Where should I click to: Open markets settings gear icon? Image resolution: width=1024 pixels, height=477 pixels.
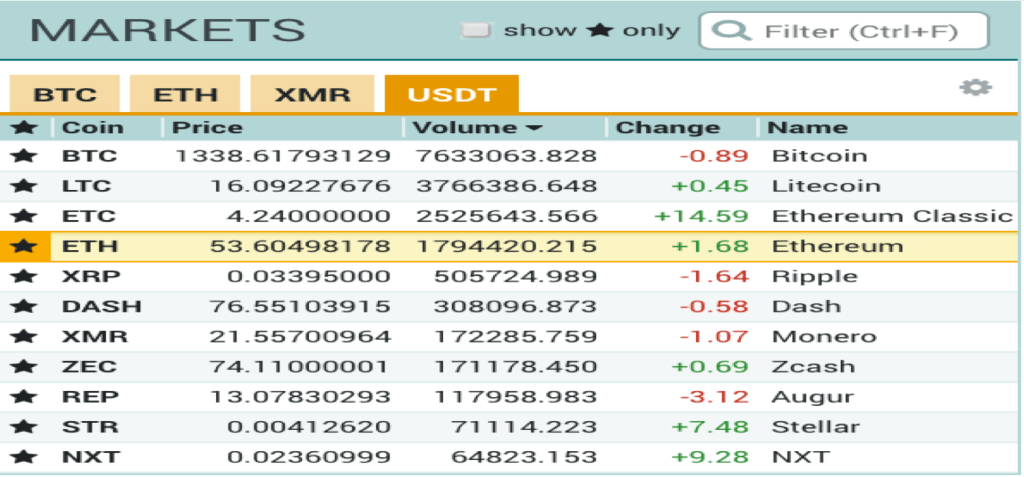[x=976, y=88]
